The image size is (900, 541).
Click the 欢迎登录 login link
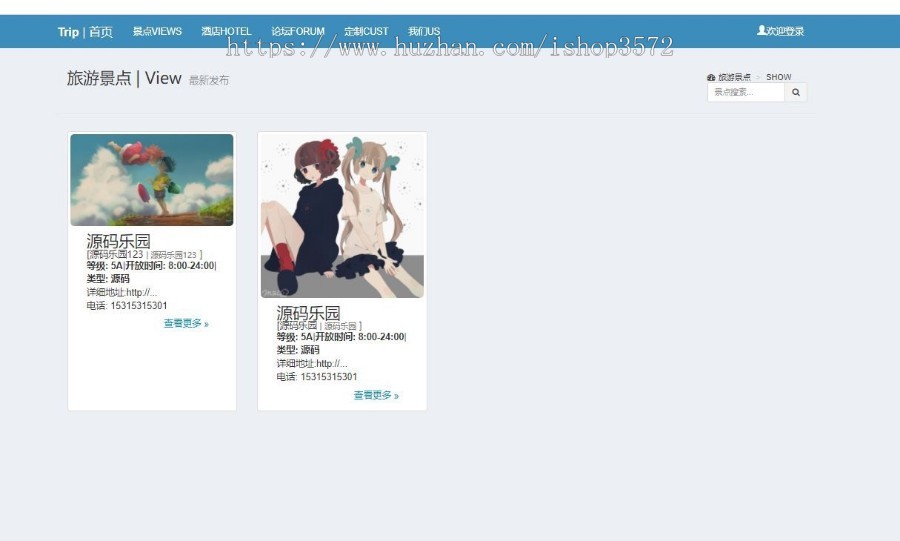point(785,31)
